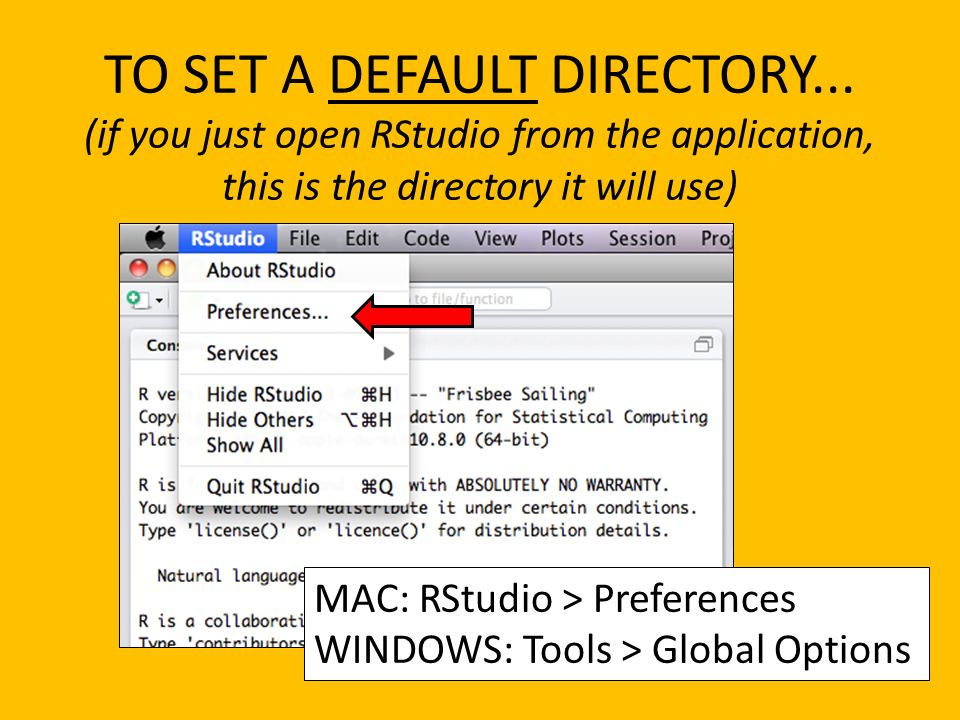Open the Session menu
960x720 pixels.
[x=642, y=238]
